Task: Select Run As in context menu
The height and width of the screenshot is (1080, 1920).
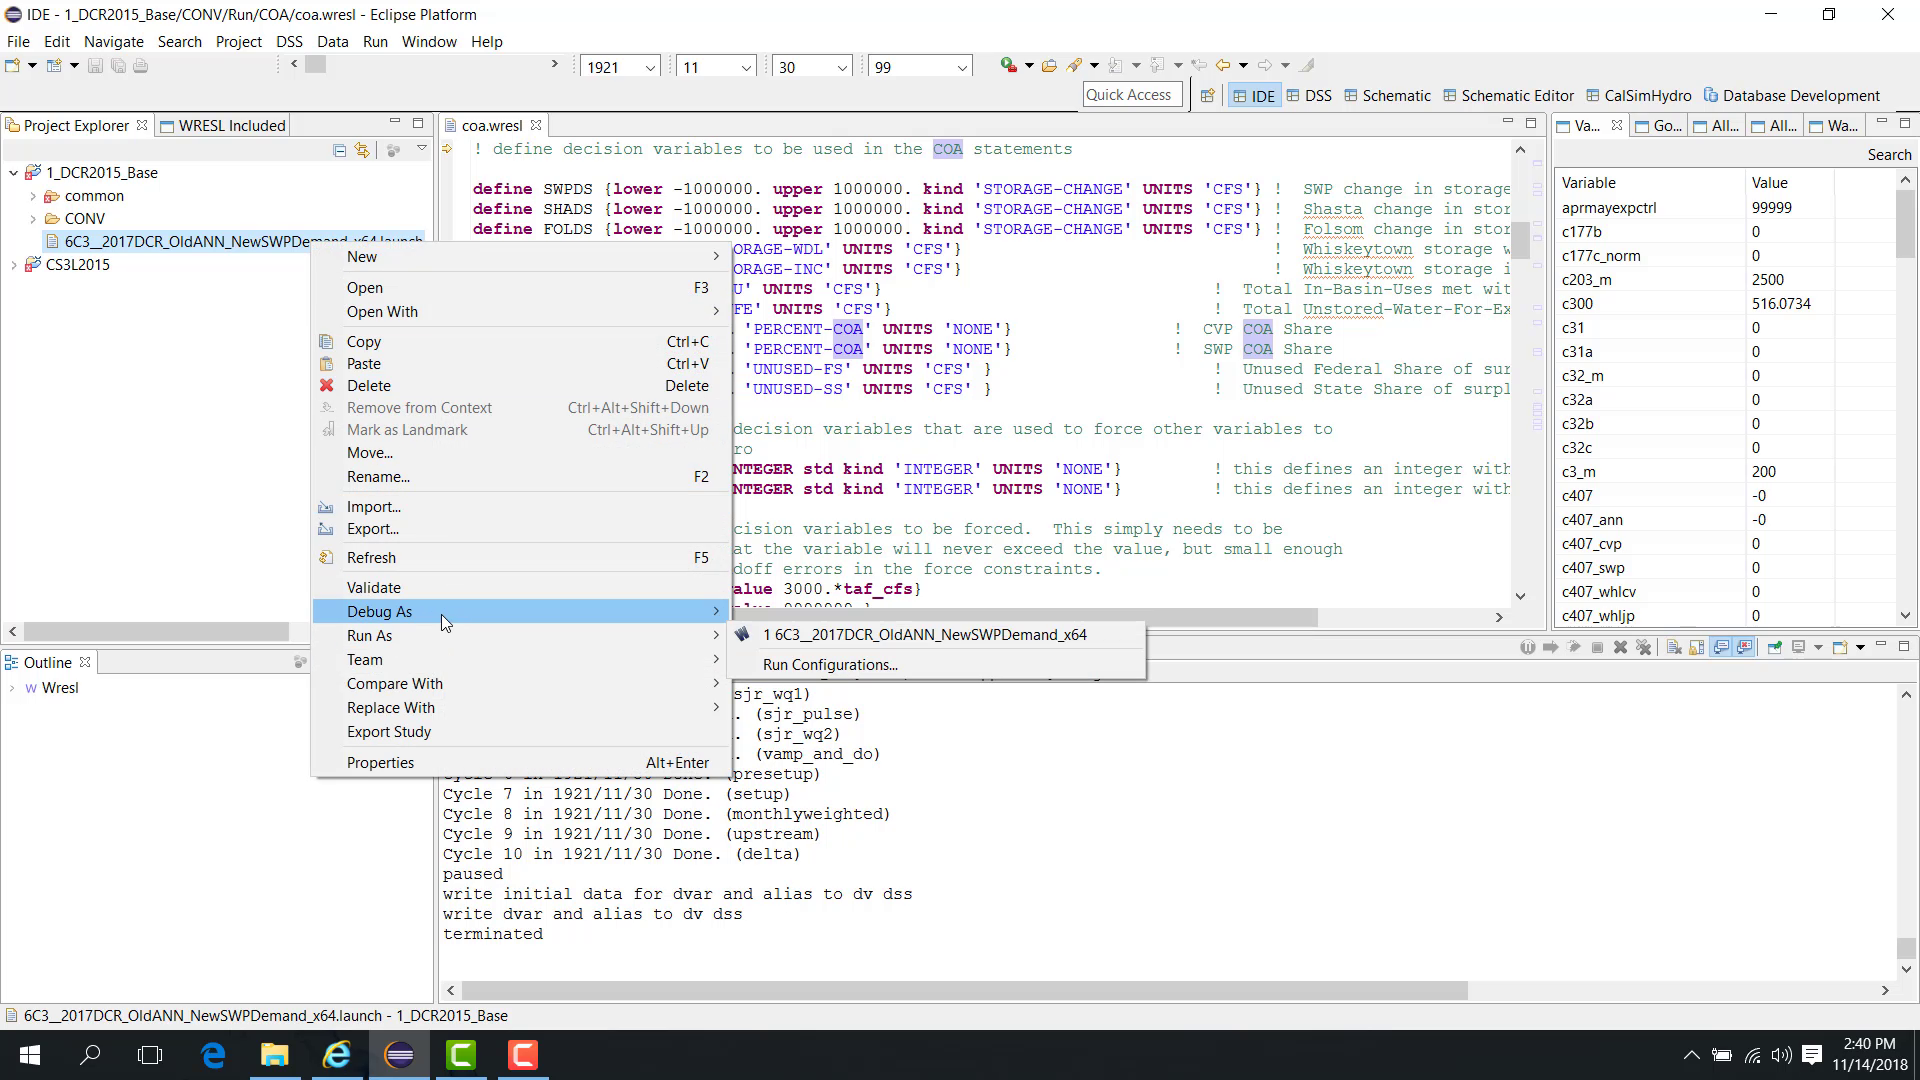Action: [521, 636]
